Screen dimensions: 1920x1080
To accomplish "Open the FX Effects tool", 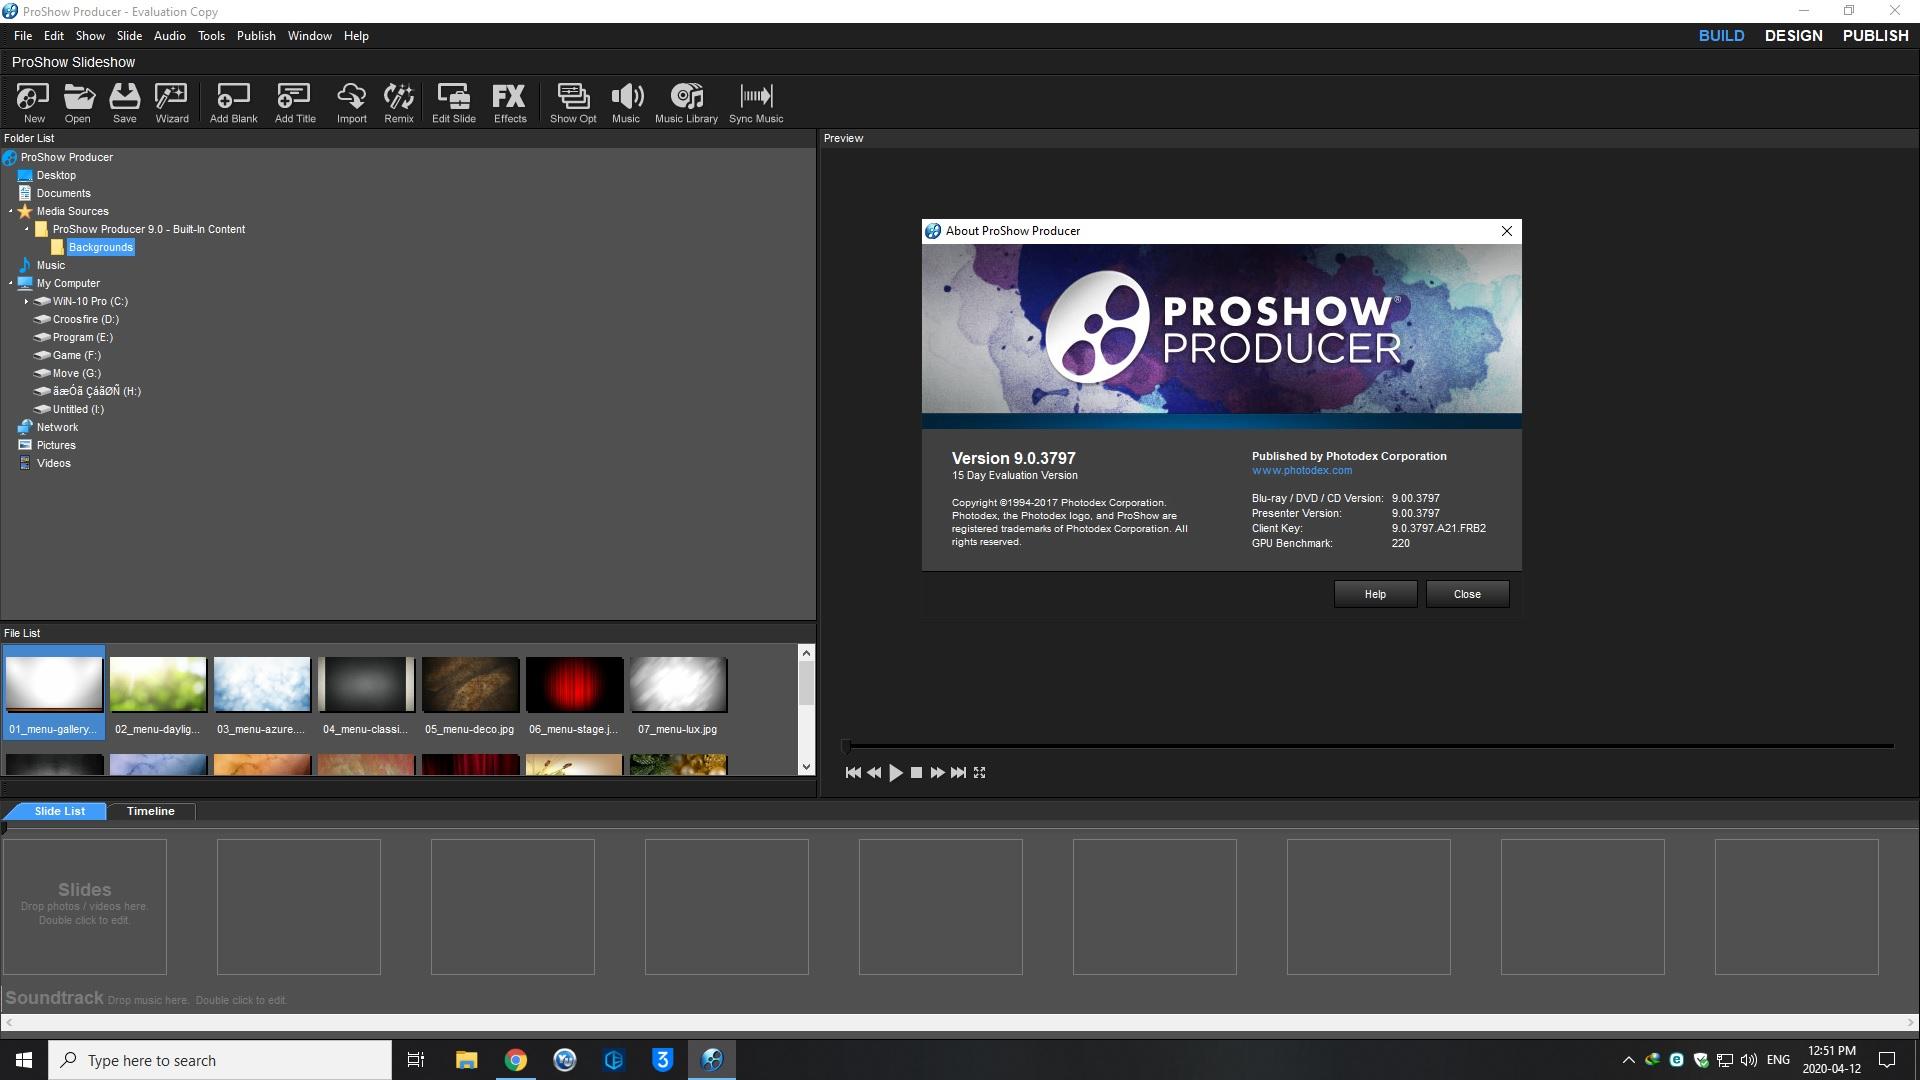I will point(510,103).
